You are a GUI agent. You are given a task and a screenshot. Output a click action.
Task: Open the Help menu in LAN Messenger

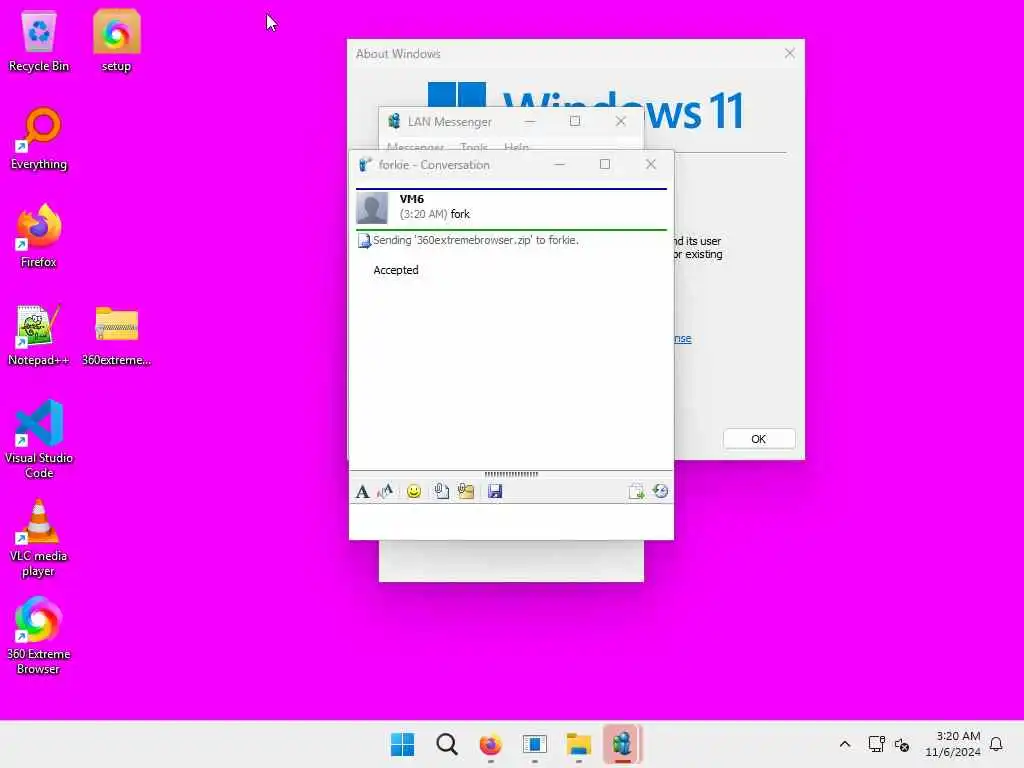[517, 147]
